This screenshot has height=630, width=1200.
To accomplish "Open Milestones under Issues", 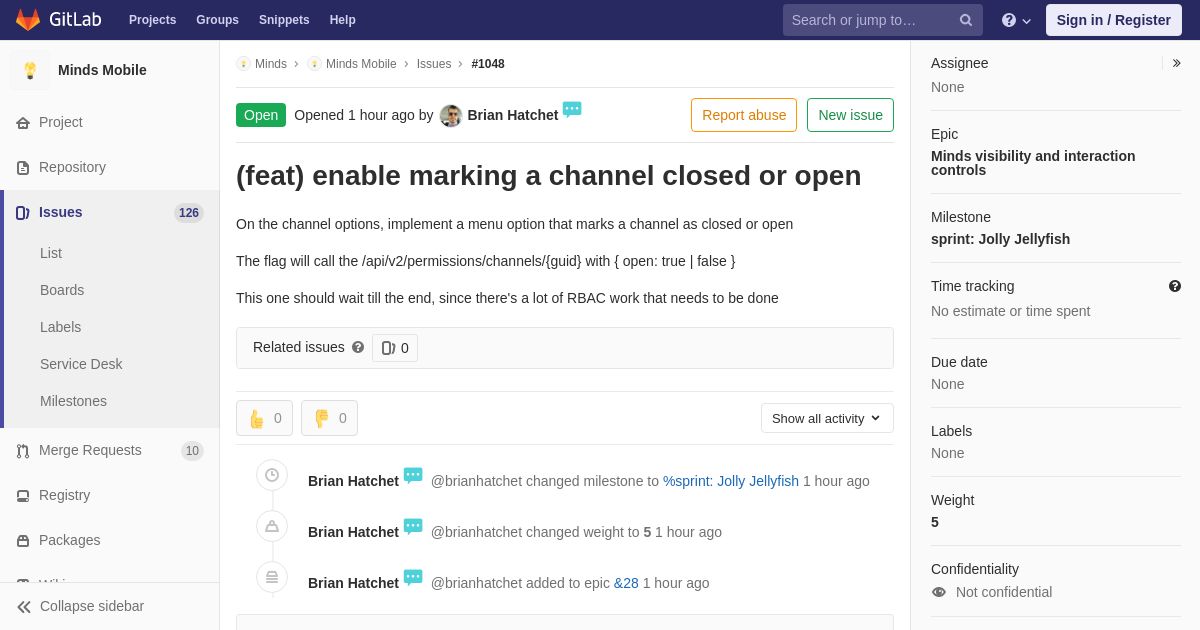I will tap(73, 401).
